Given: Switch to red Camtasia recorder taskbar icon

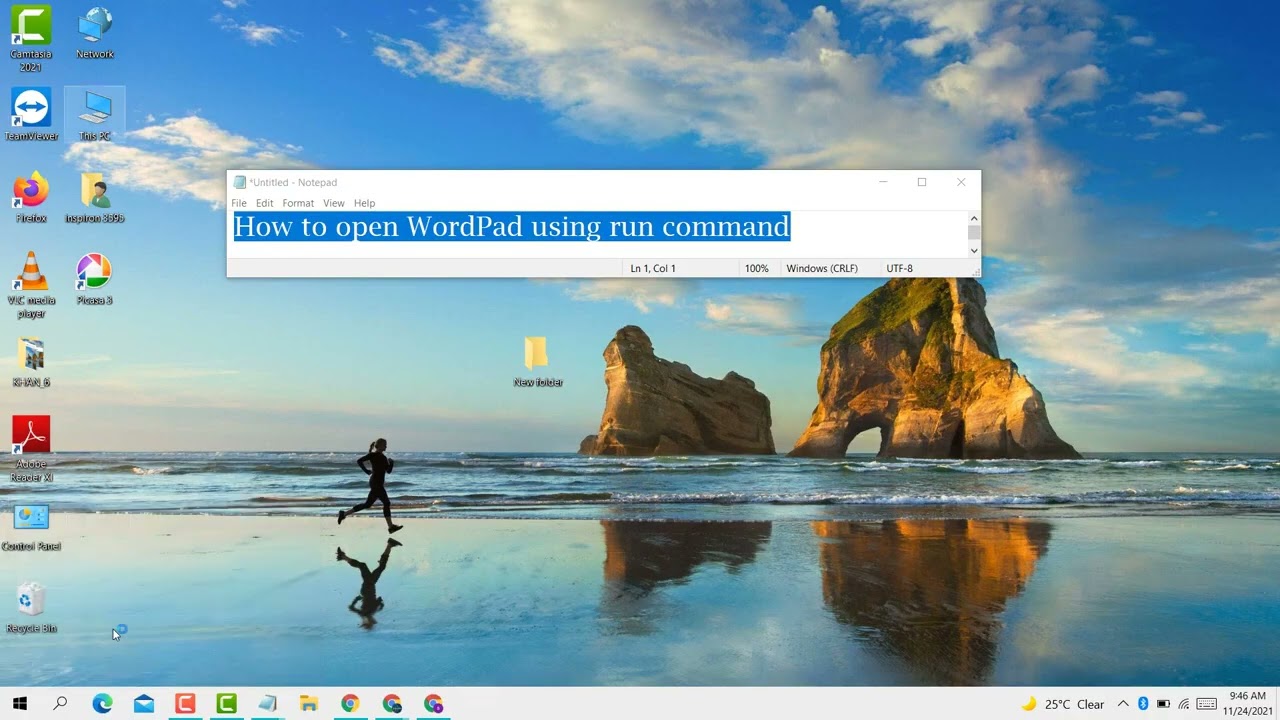Looking at the screenshot, I should 185,703.
